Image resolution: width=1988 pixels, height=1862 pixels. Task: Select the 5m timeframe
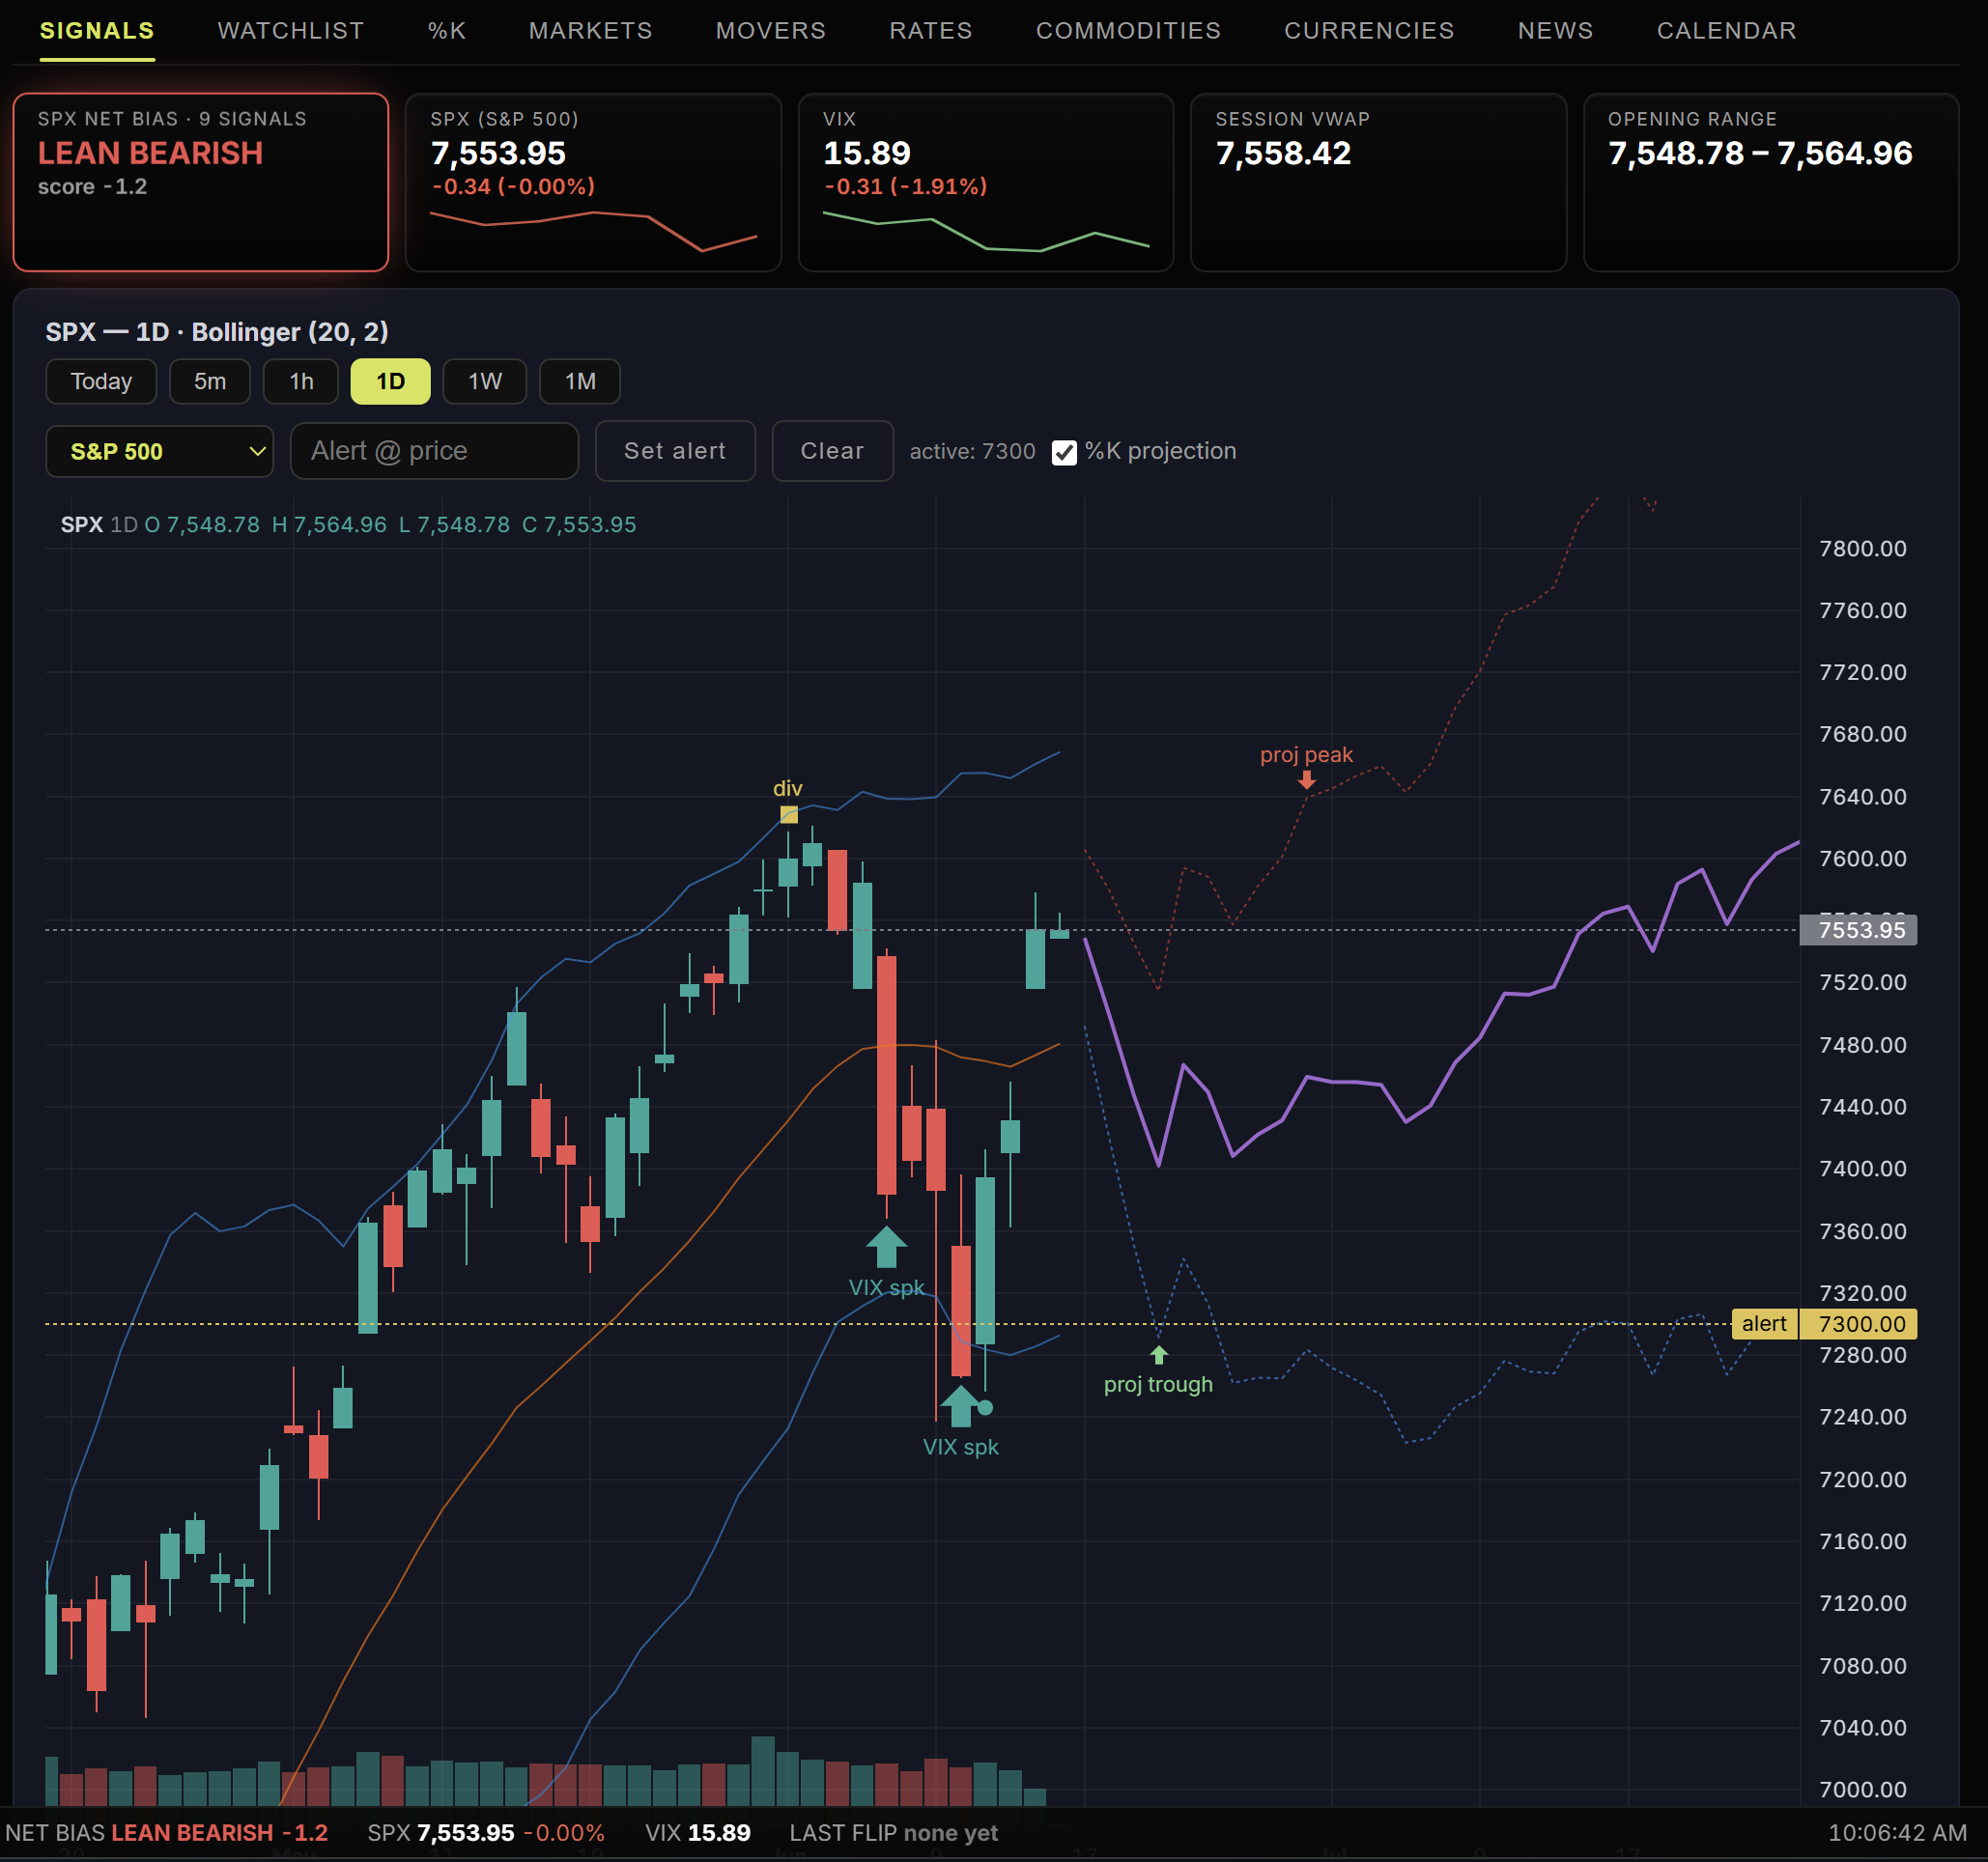coord(210,381)
